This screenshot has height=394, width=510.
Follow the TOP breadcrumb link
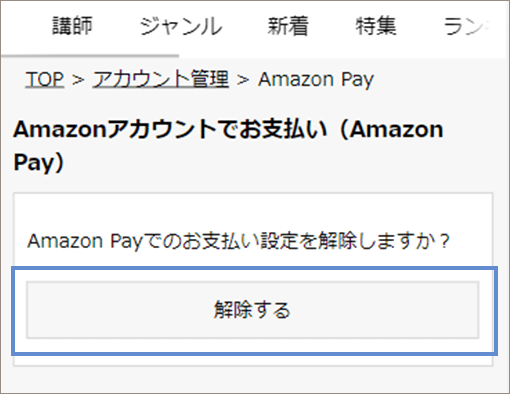pyautogui.click(x=44, y=79)
